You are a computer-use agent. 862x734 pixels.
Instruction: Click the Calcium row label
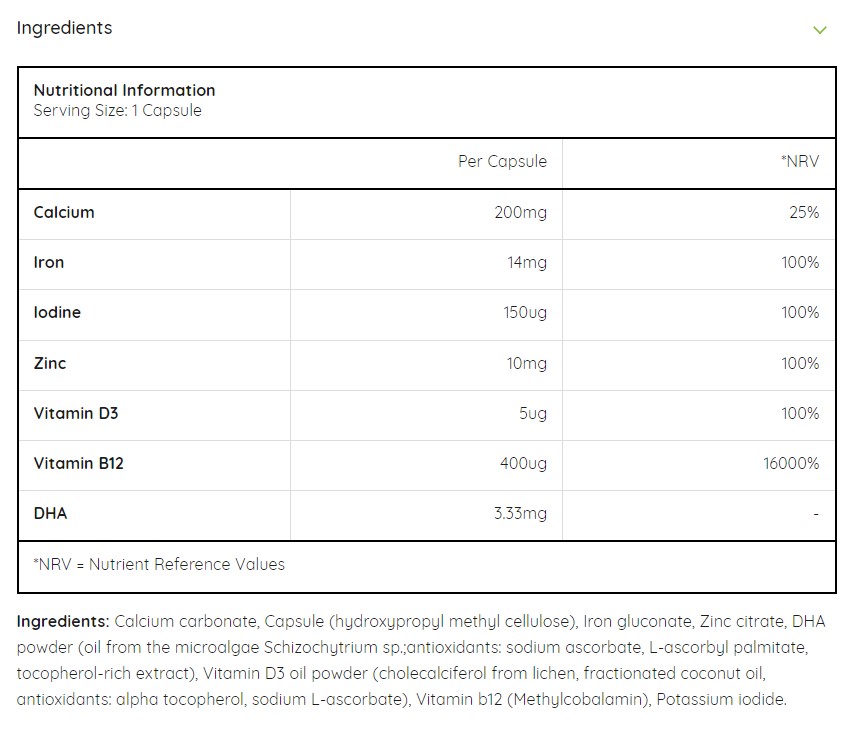coord(64,212)
